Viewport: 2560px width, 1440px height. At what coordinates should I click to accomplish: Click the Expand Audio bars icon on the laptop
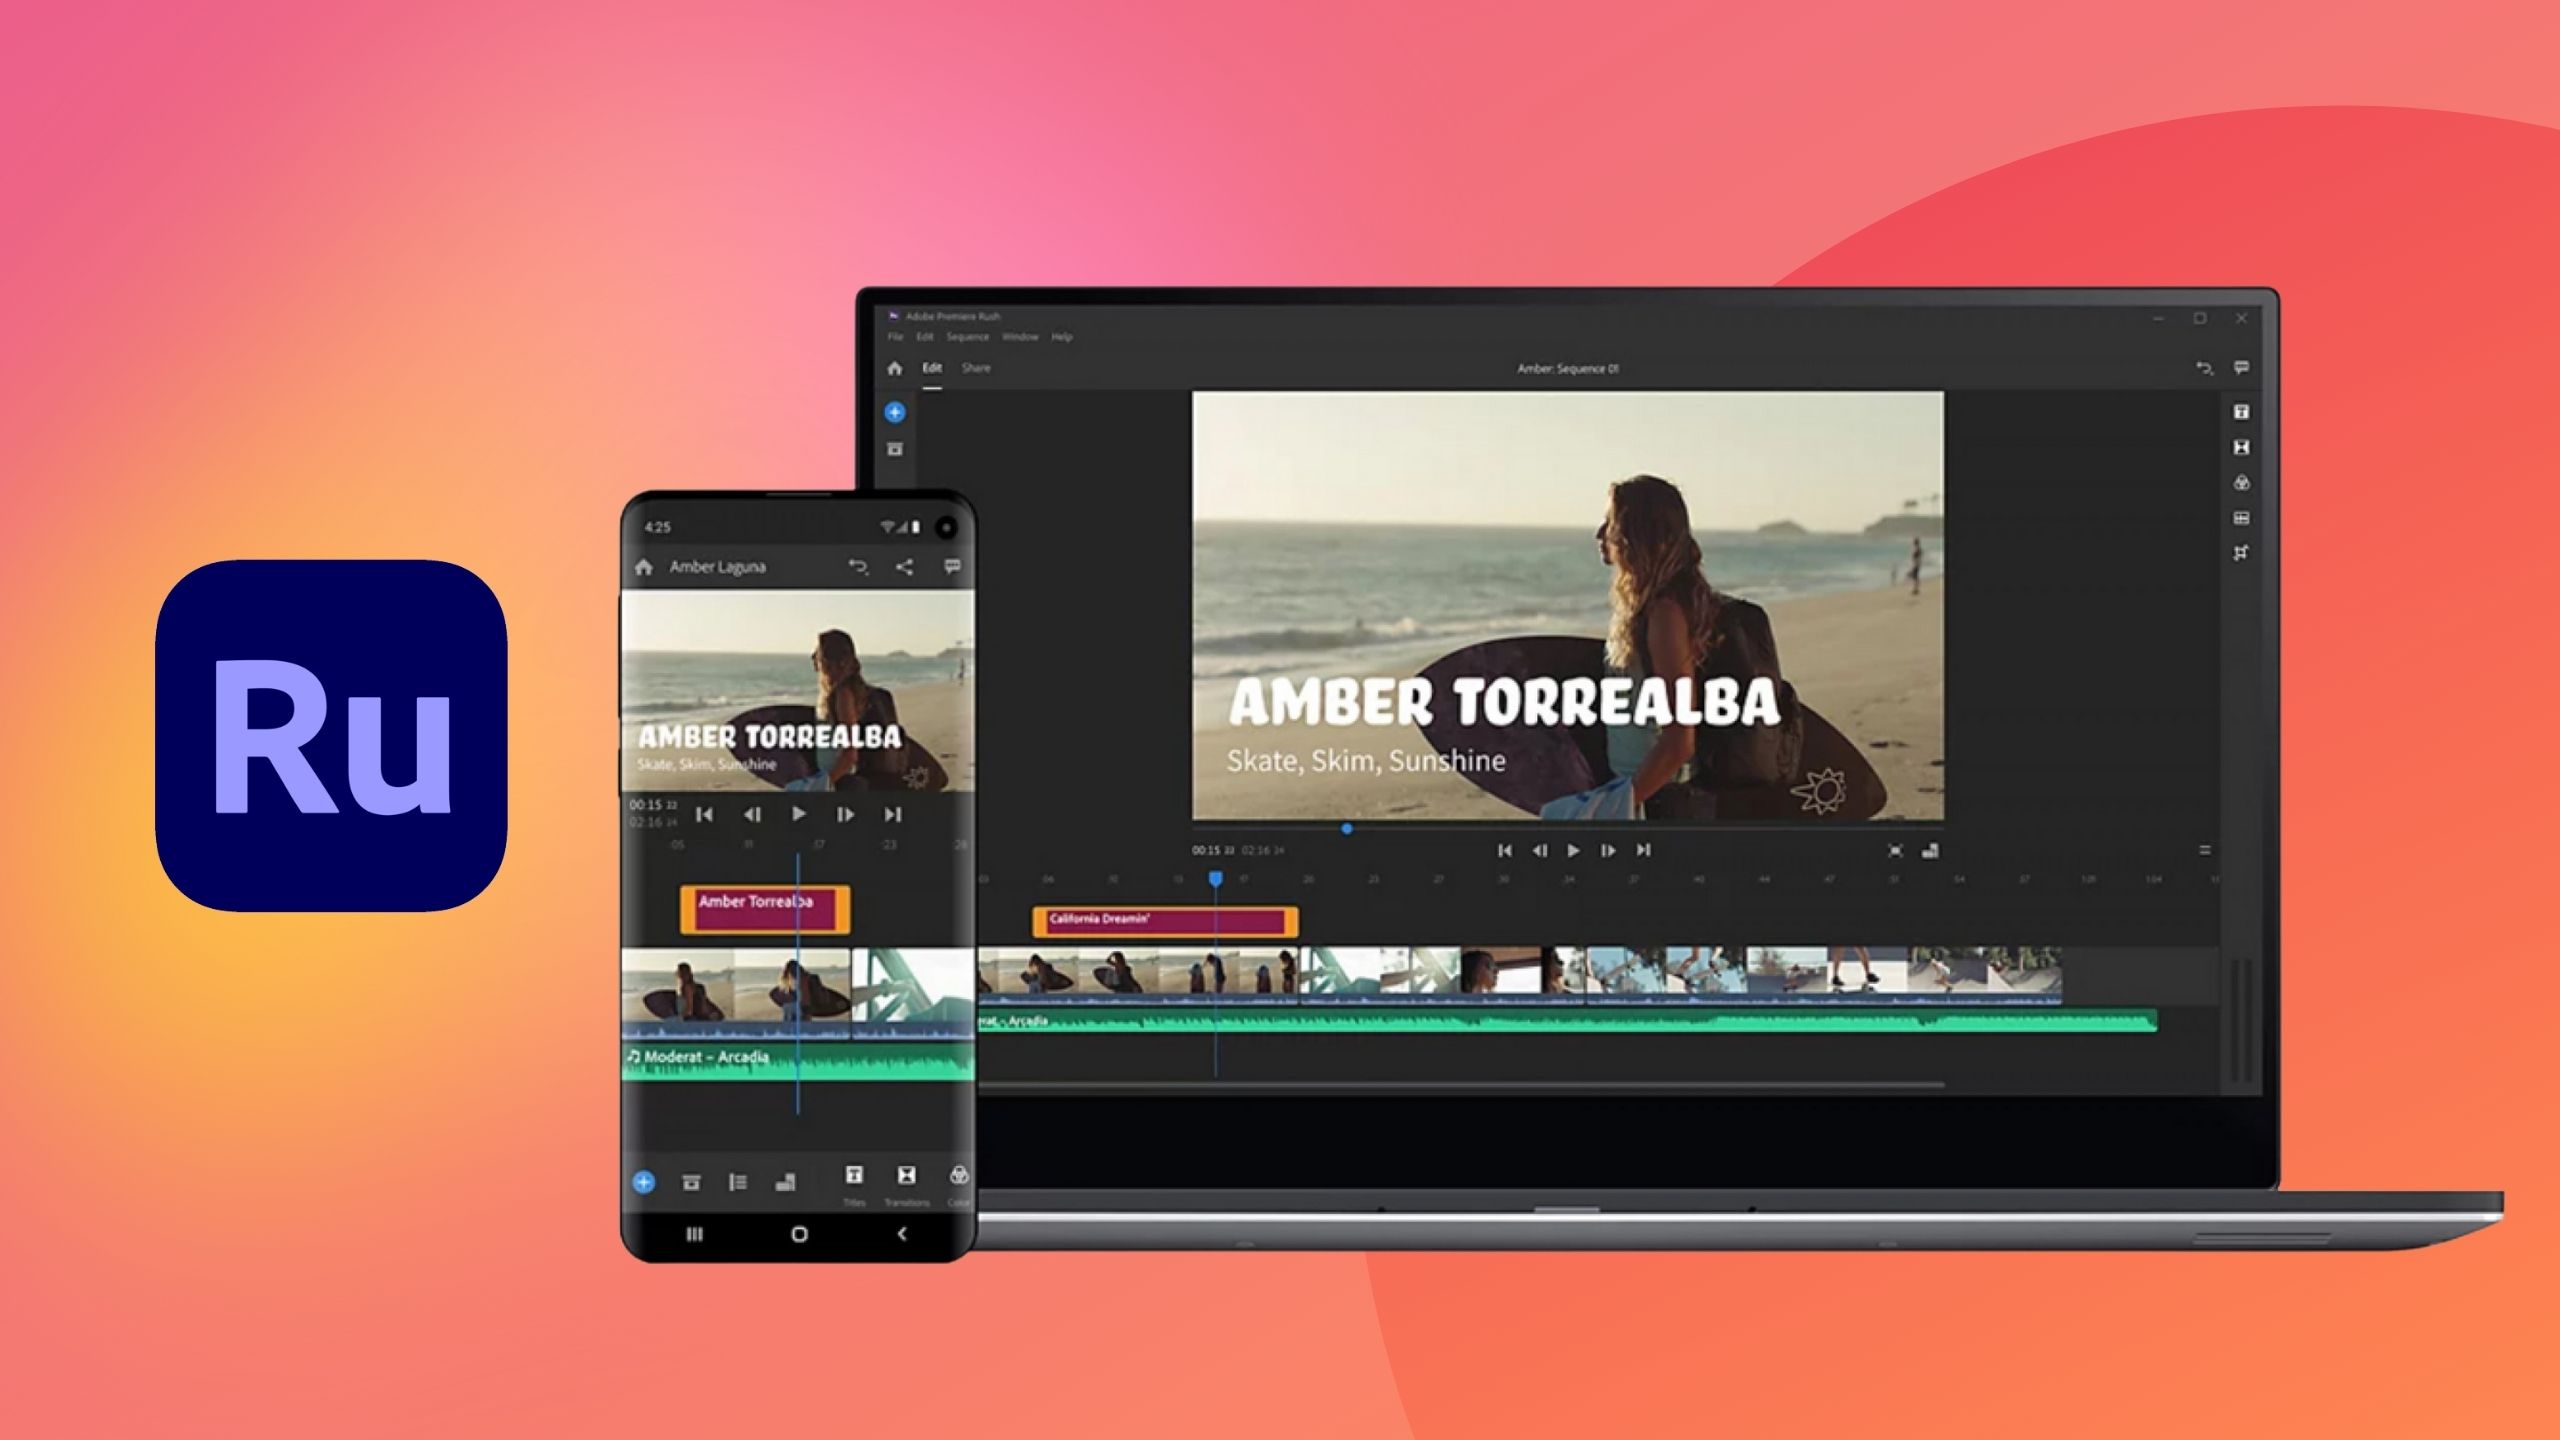tap(1930, 851)
